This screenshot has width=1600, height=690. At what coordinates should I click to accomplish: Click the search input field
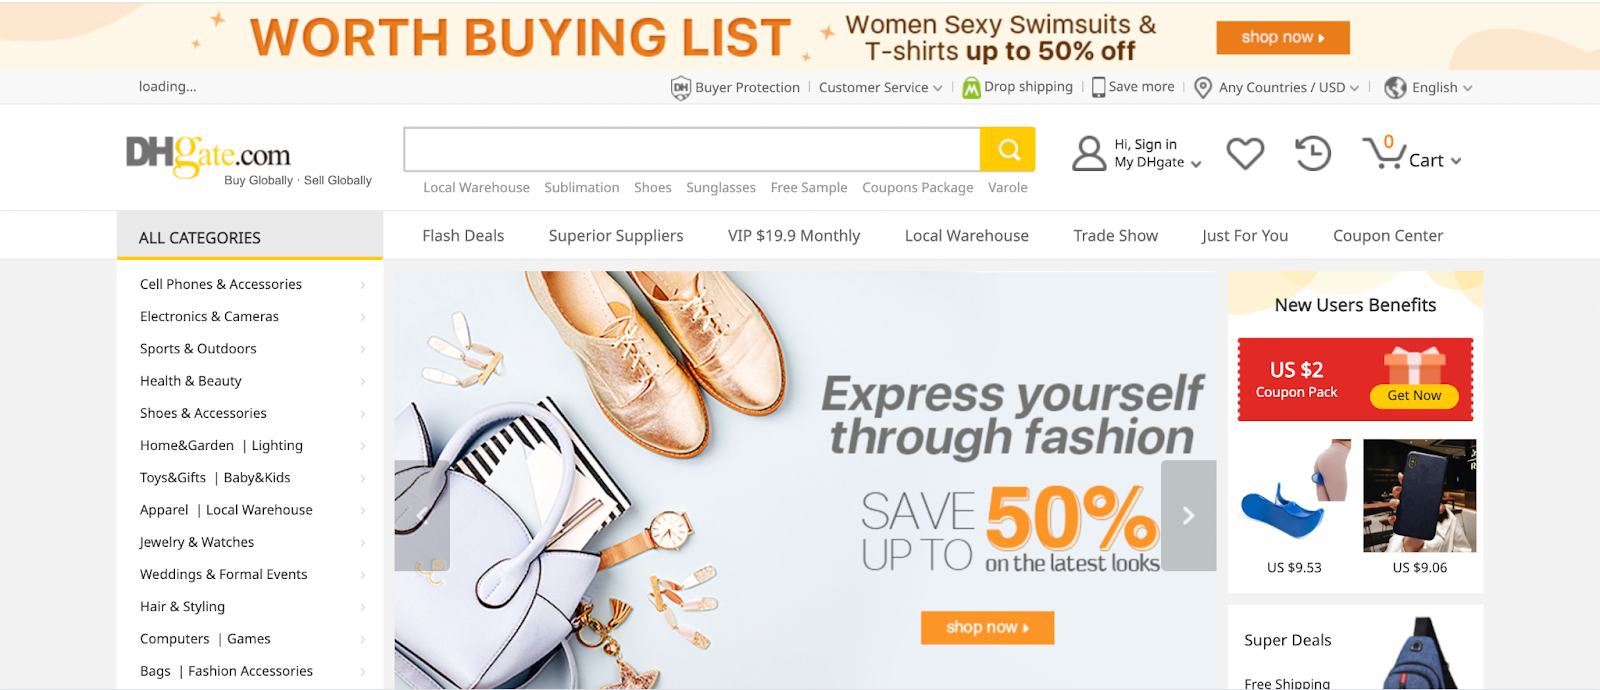point(692,150)
